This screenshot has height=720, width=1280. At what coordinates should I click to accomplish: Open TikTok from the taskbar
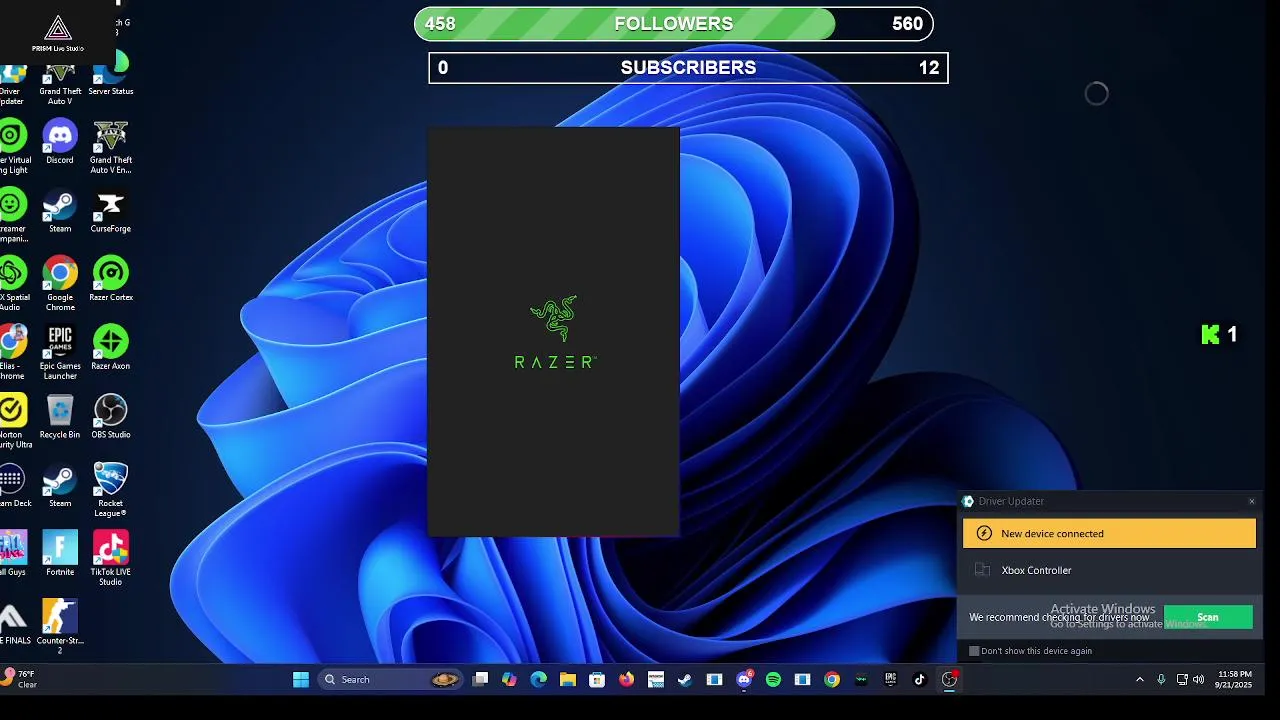920,680
